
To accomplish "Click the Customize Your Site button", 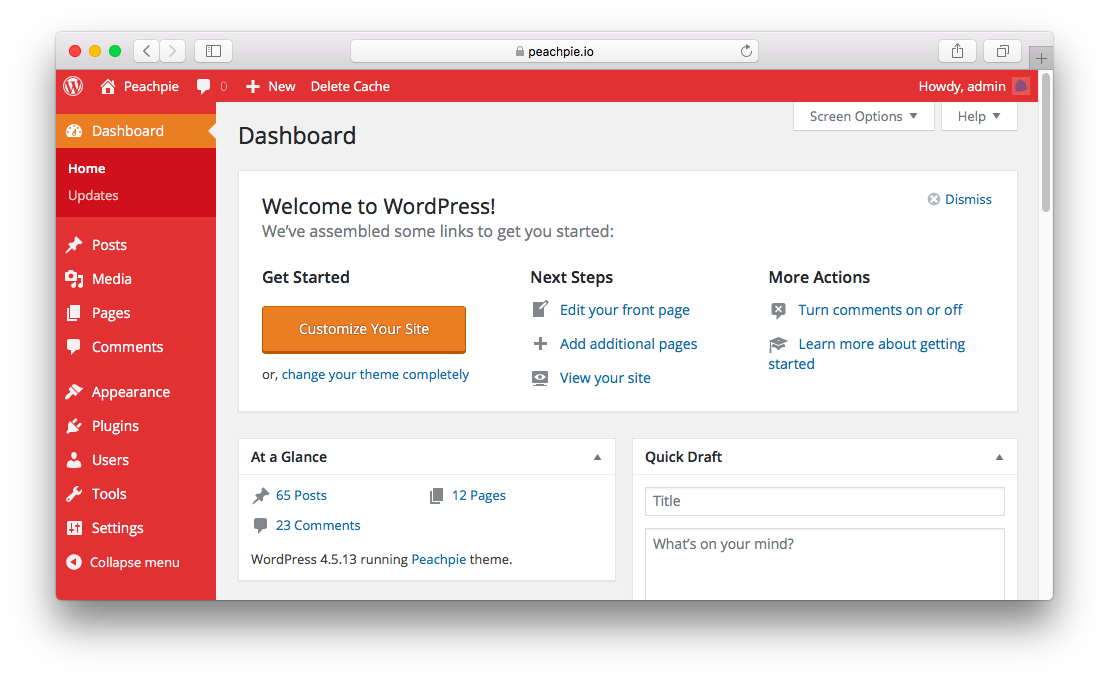I will (x=364, y=329).
